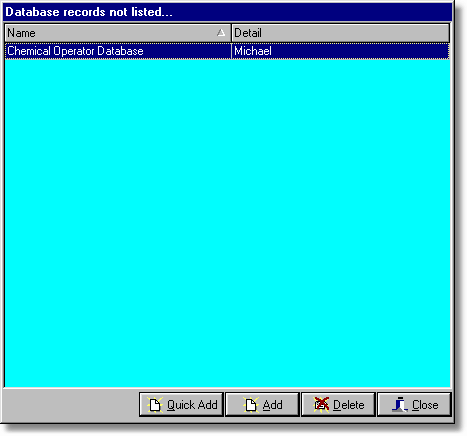The height and width of the screenshot is (436, 467).
Task: Click the 'Database records not listed...' title bar
Action: point(227,12)
